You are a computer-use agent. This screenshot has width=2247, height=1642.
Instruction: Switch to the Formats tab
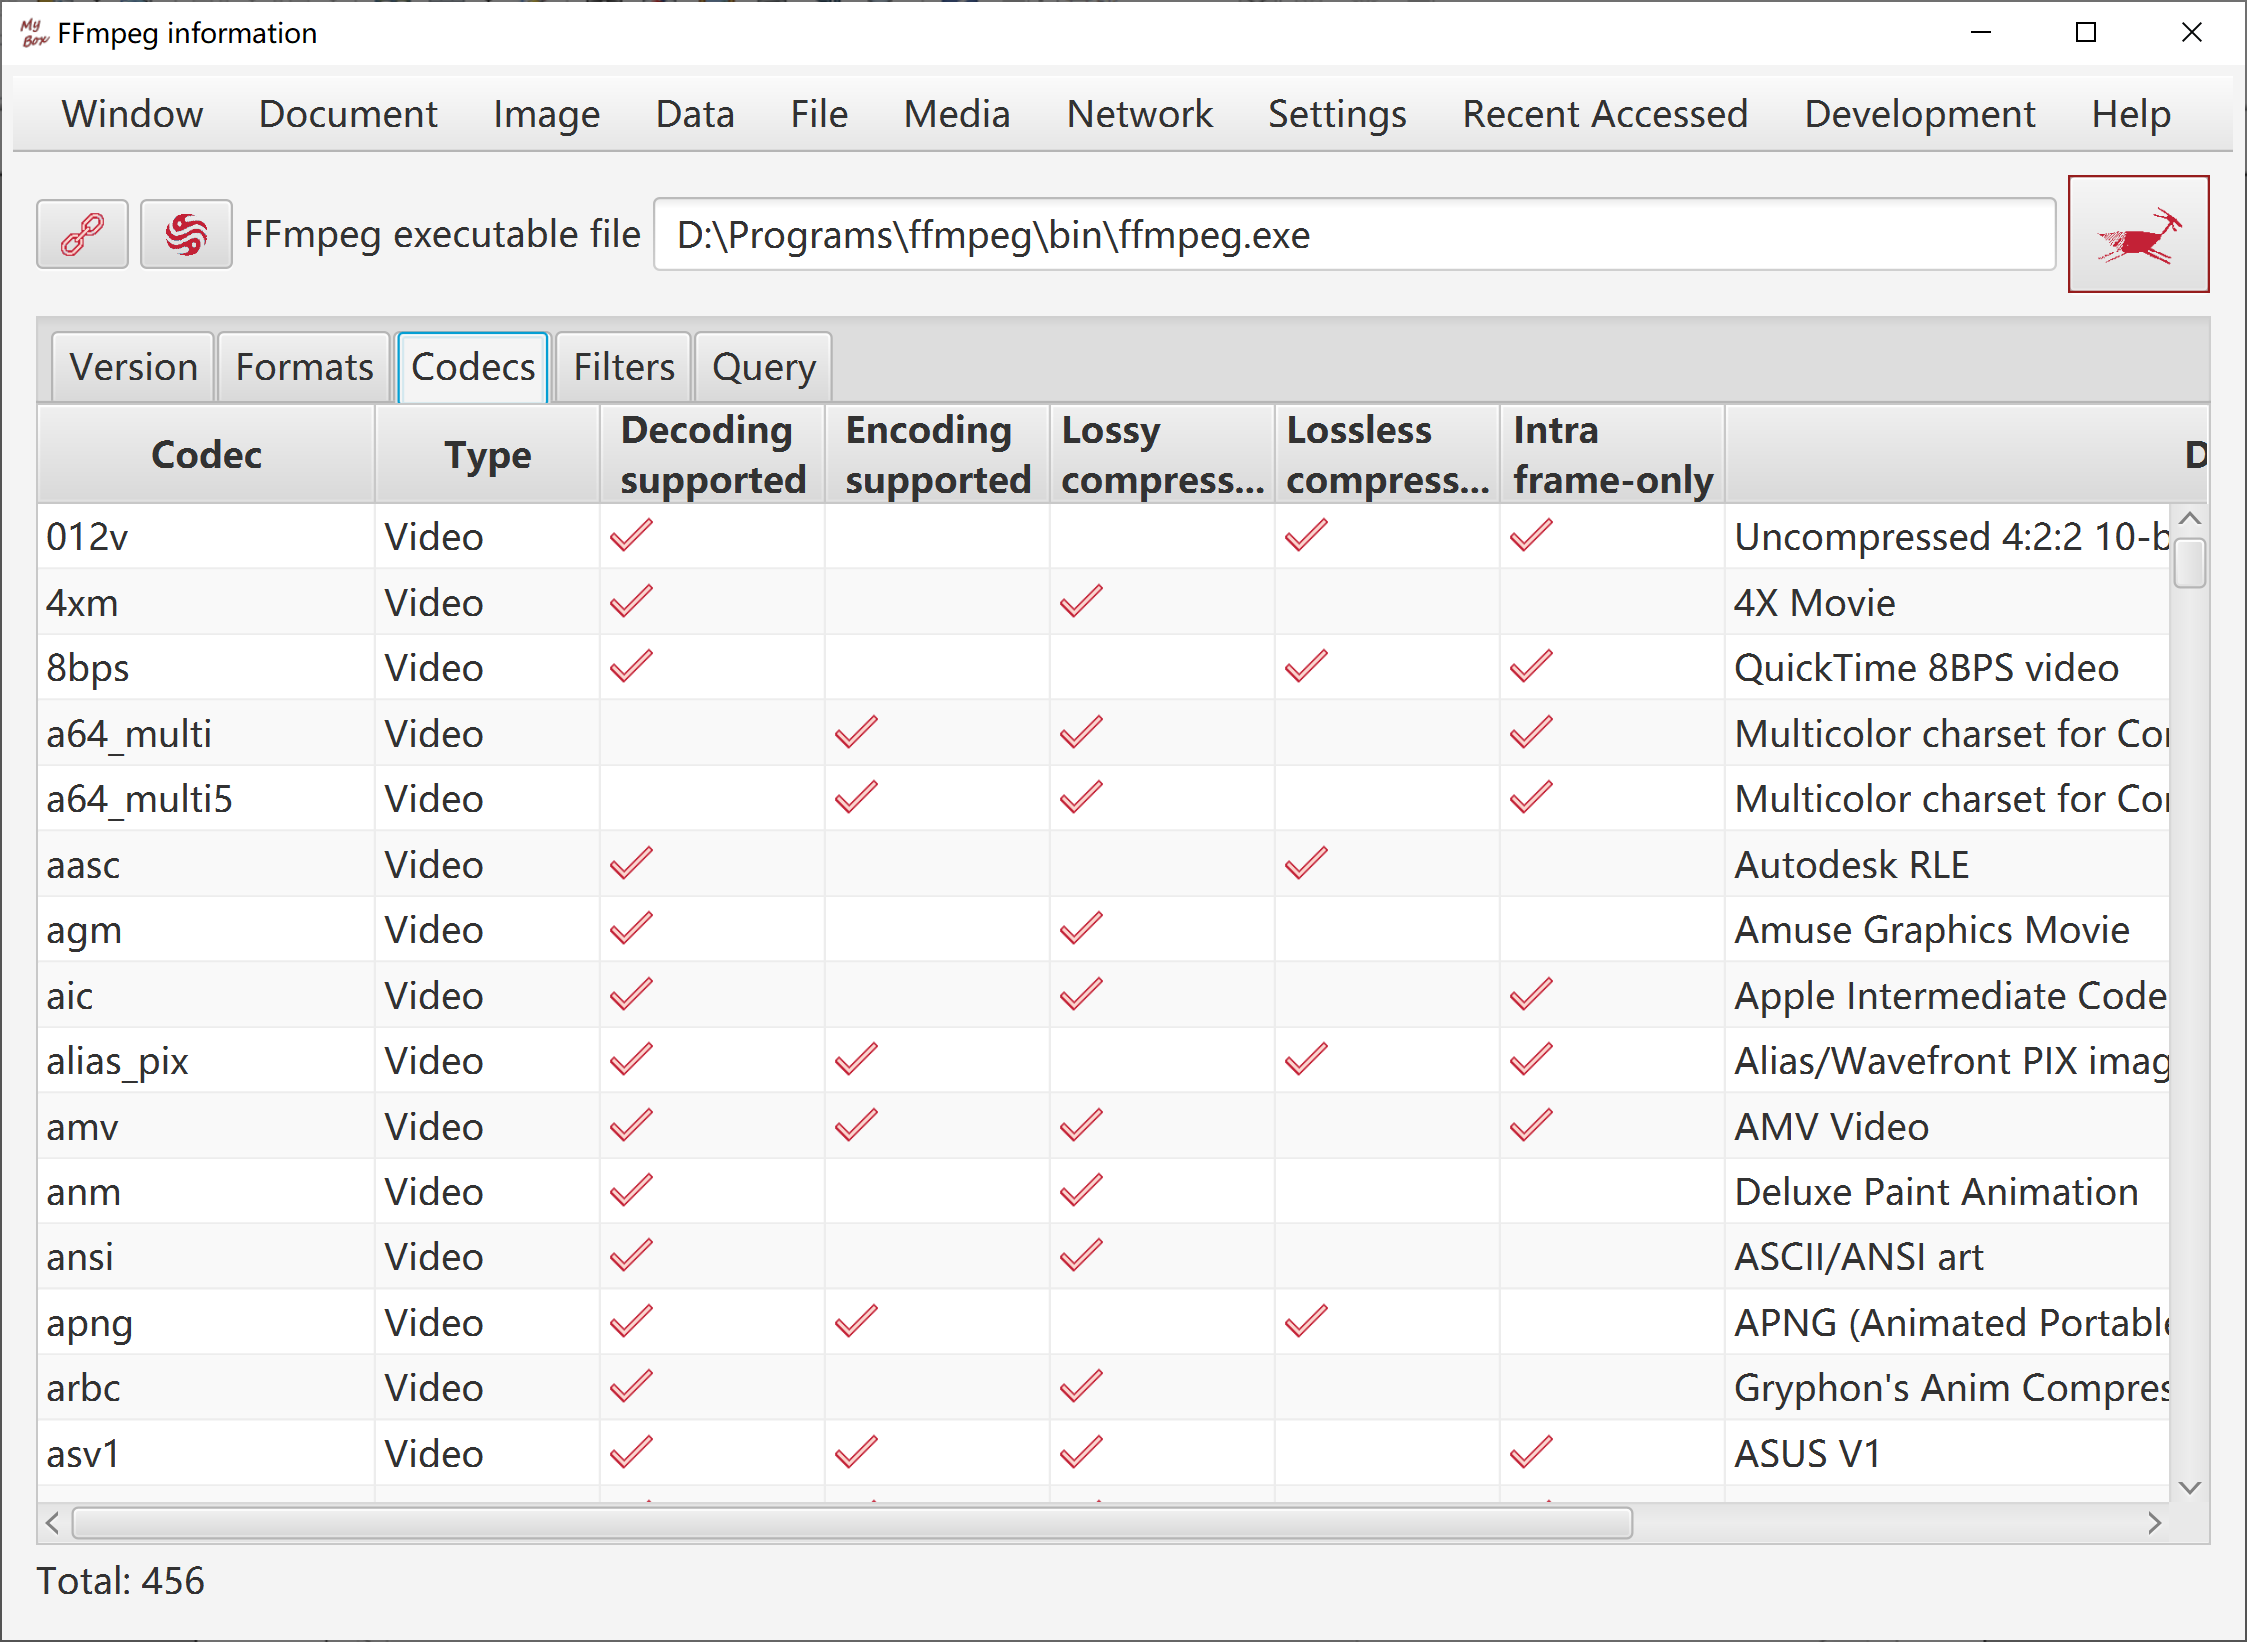[304, 367]
